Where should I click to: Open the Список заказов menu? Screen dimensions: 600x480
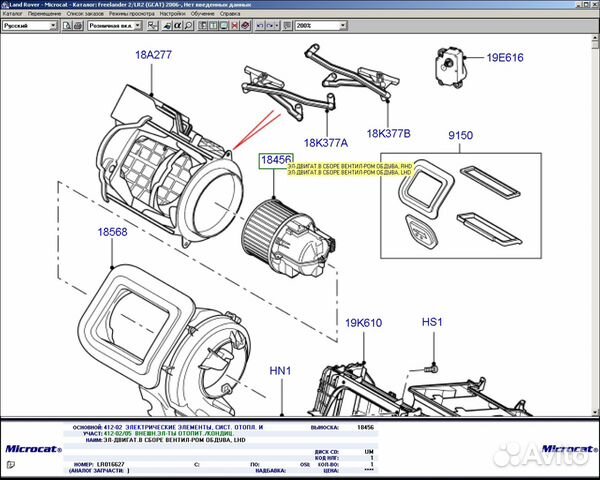point(85,13)
